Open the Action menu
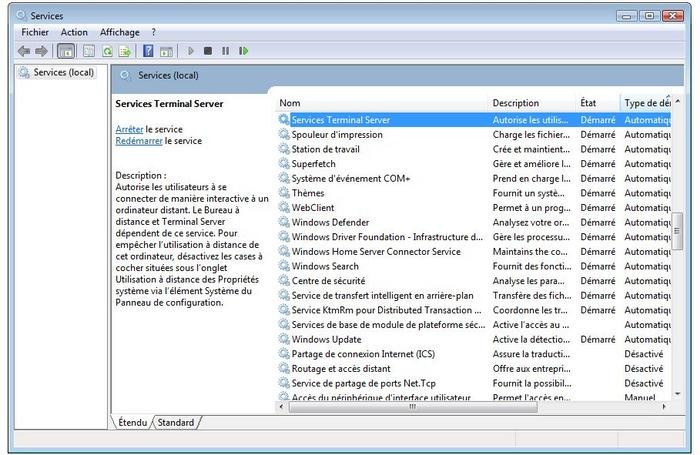This screenshot has width=700, height=455. (74, 32)
